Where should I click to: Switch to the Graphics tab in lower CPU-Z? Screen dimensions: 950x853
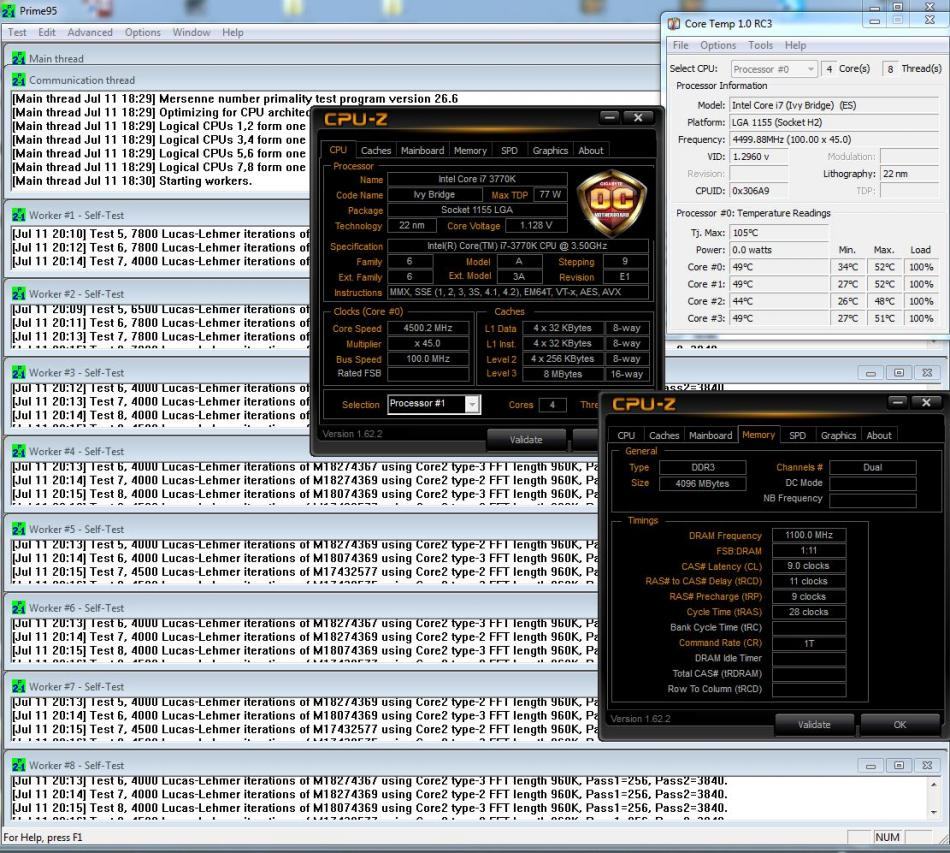[839, 436]
